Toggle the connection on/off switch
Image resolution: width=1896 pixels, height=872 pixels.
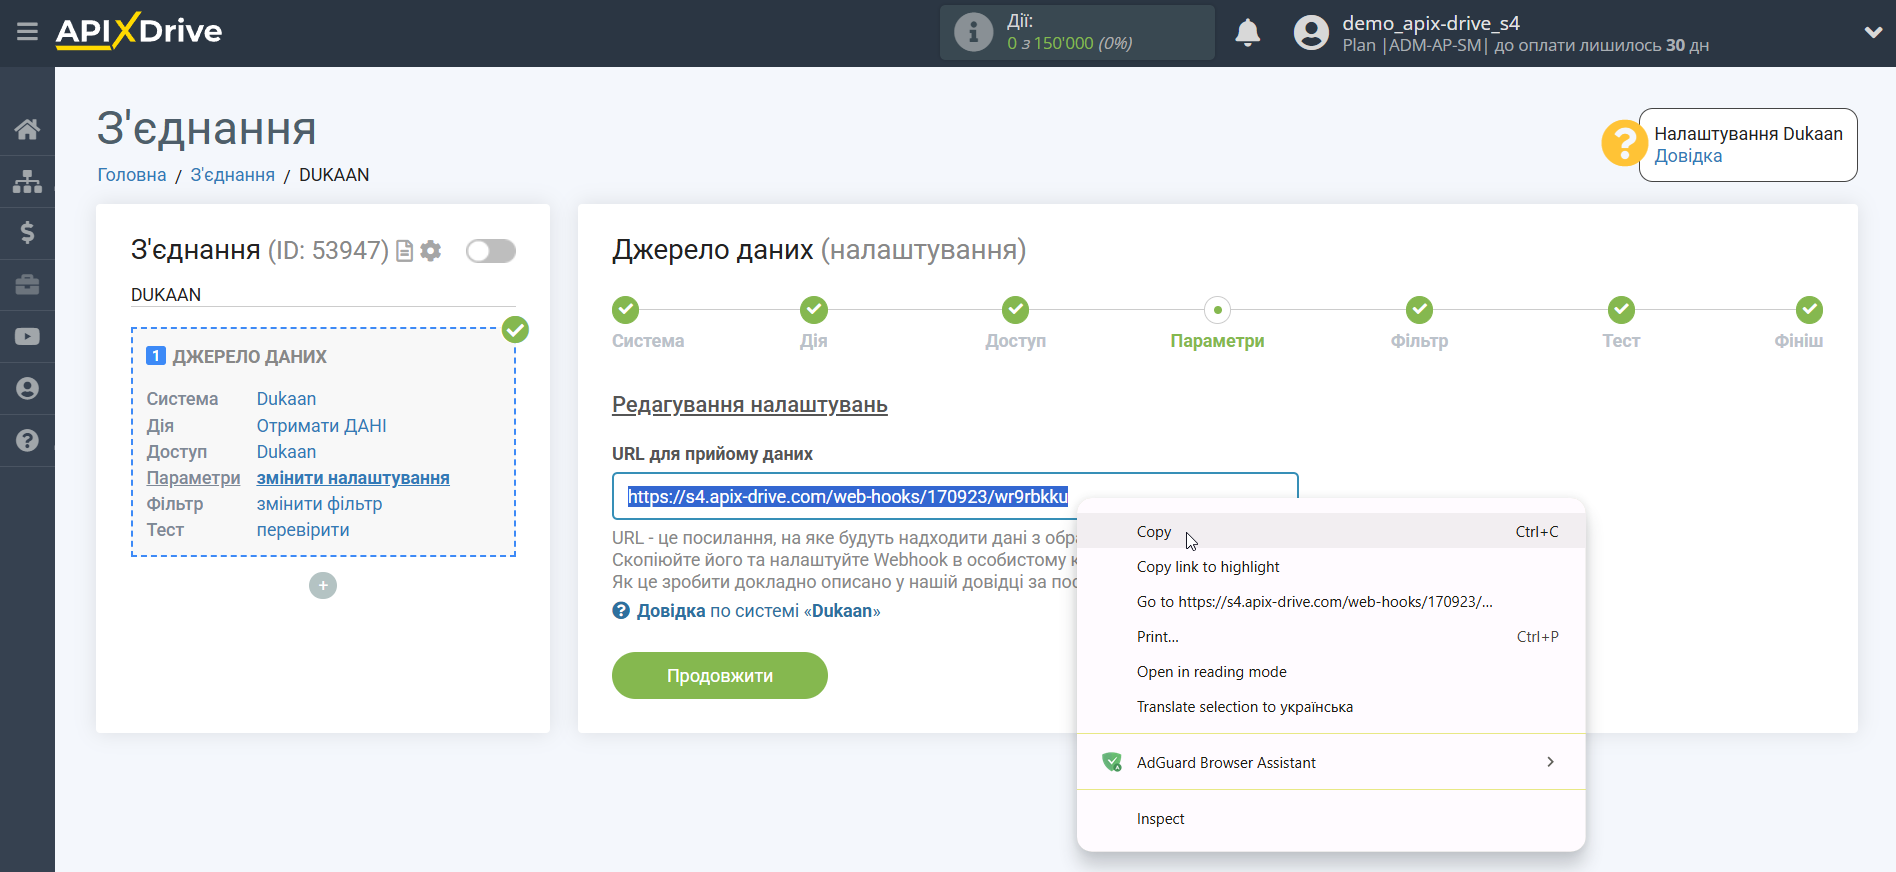(491, 251)
